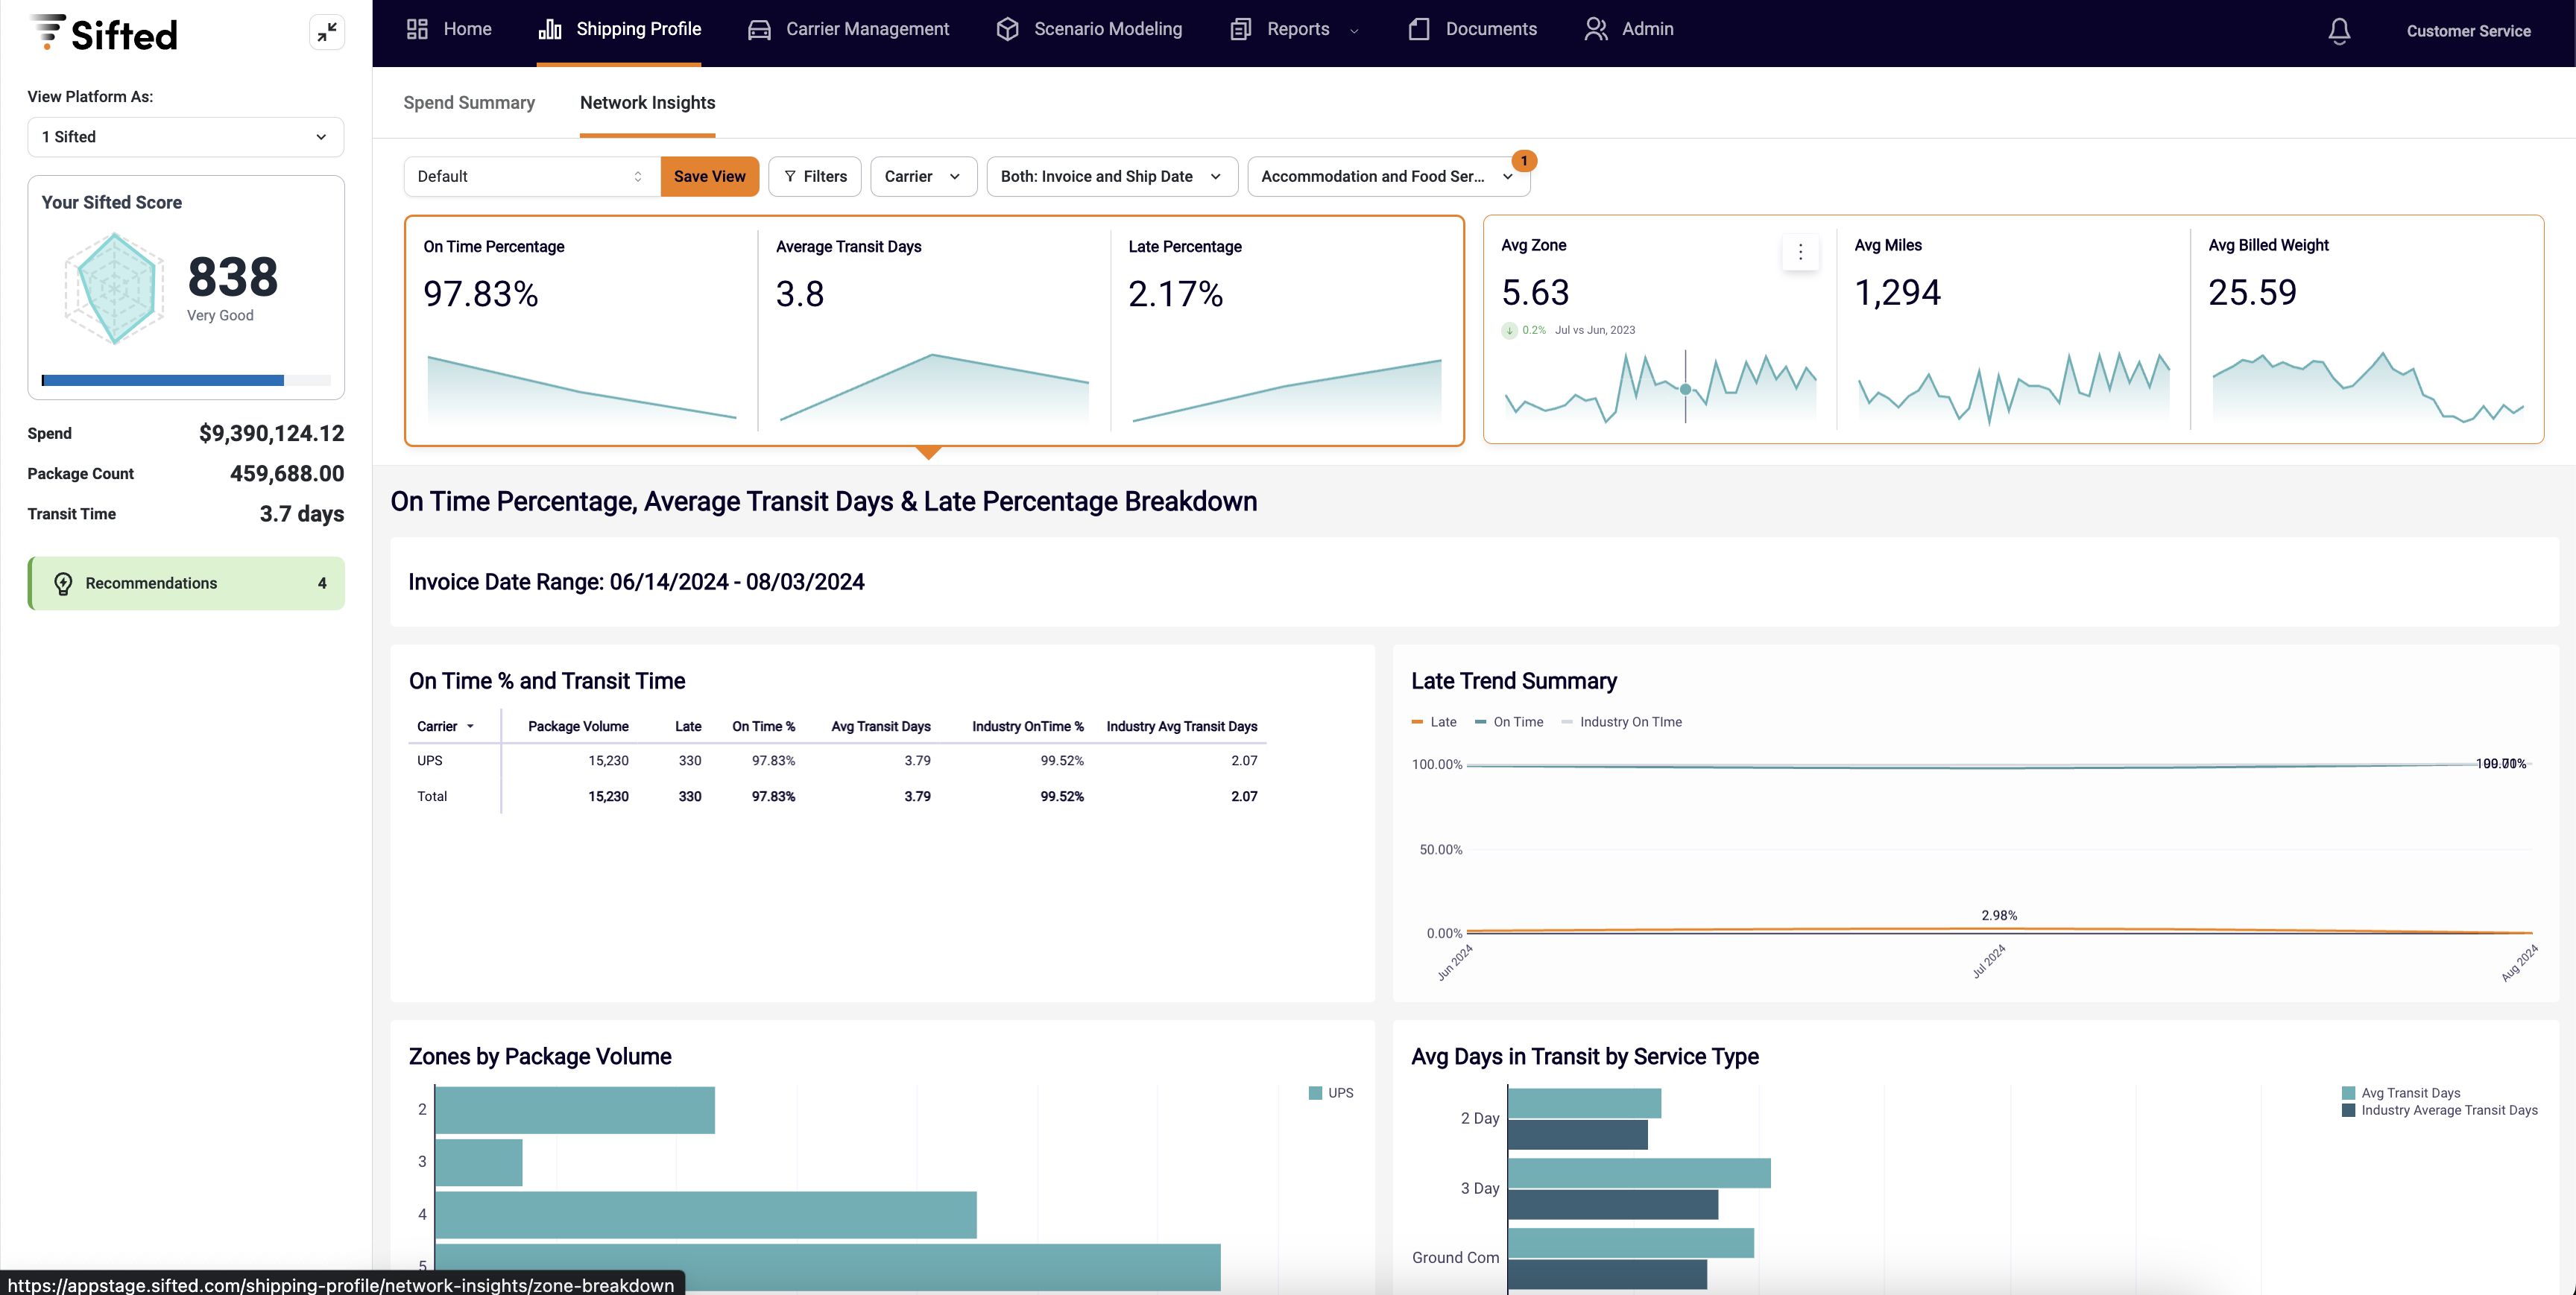The width and height of the screenshot is (2576, 1295).
Task: Expand the Both: Invoice and Ship Date dropdown
Action: (x=1112, y=176)
